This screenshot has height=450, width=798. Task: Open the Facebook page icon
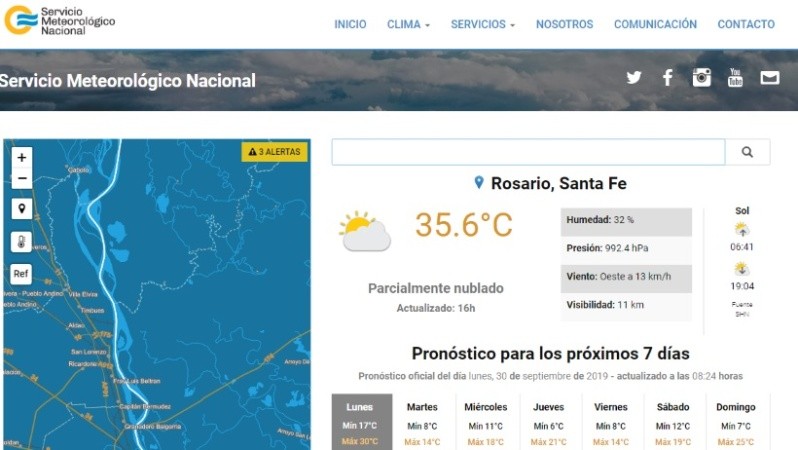pos(667,78)
